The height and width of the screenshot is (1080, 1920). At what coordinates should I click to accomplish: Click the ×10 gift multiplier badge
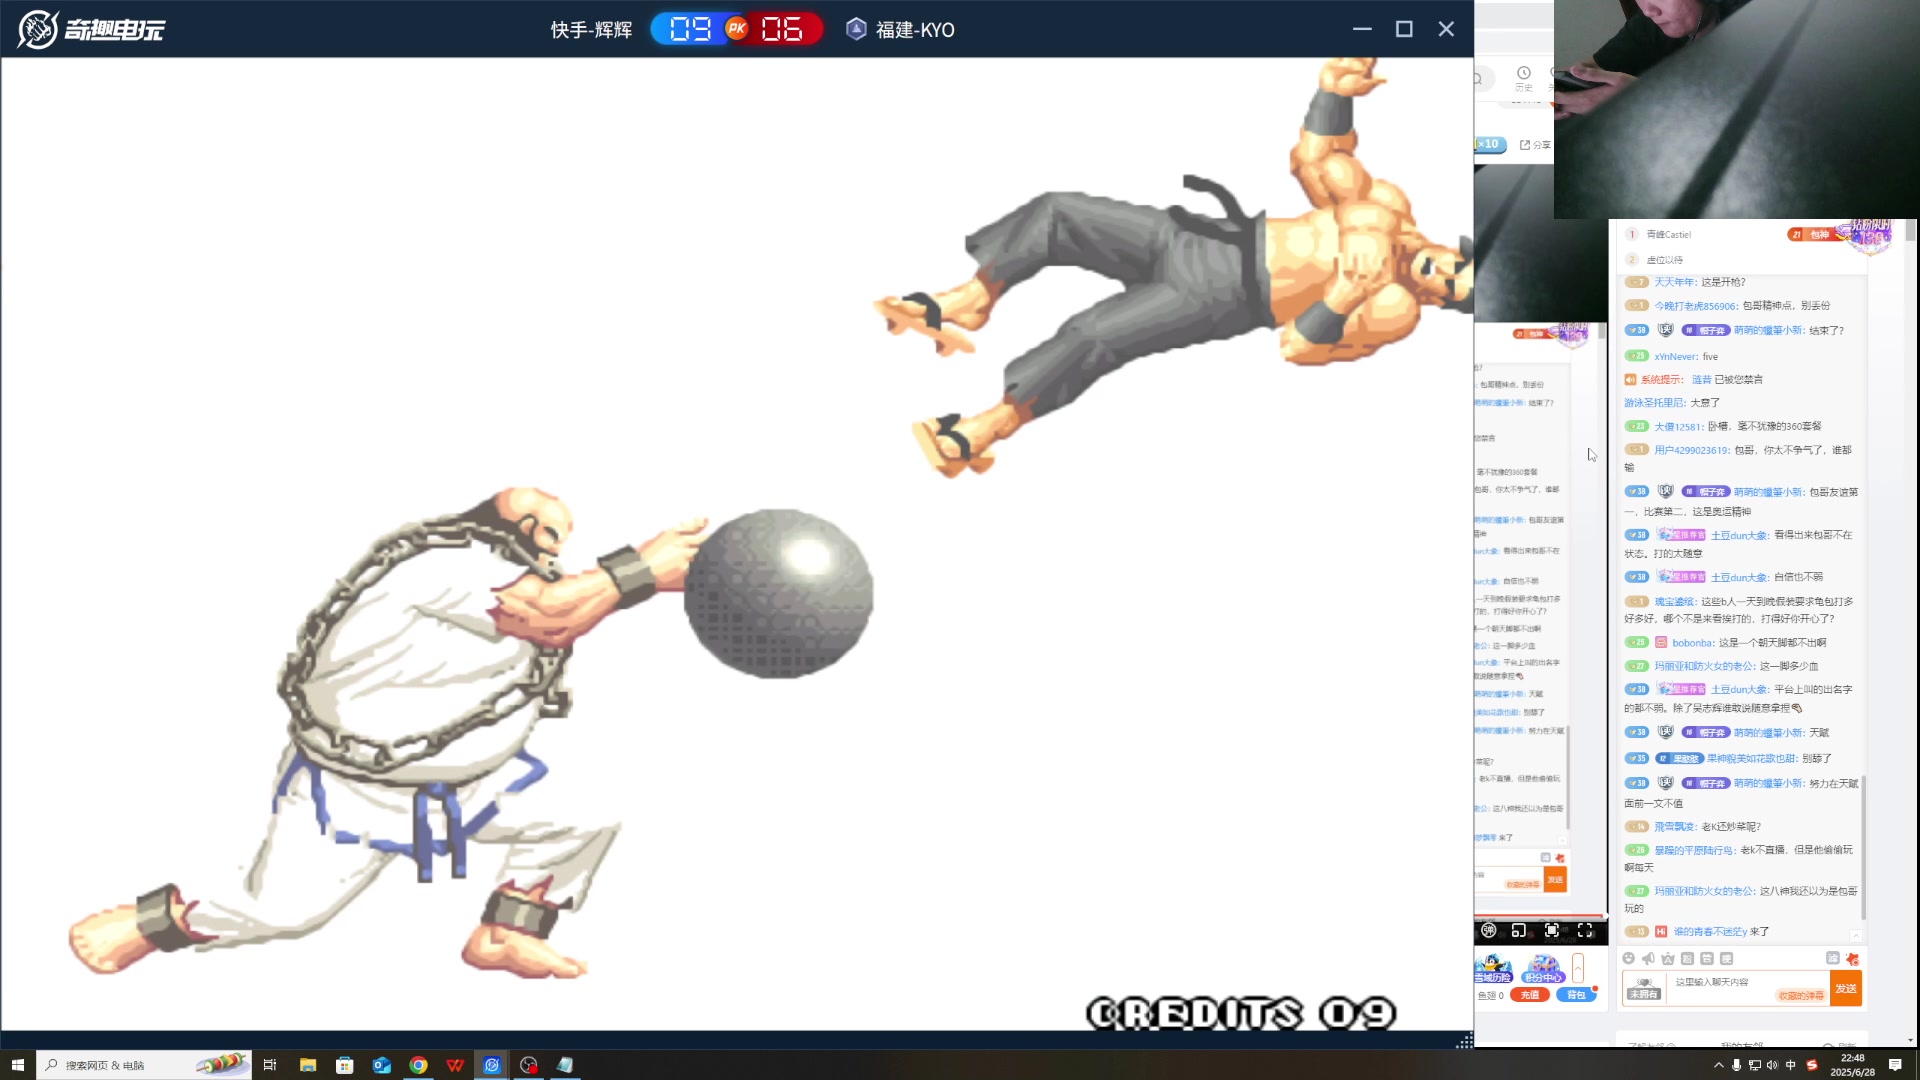[x=1489, y=144]
